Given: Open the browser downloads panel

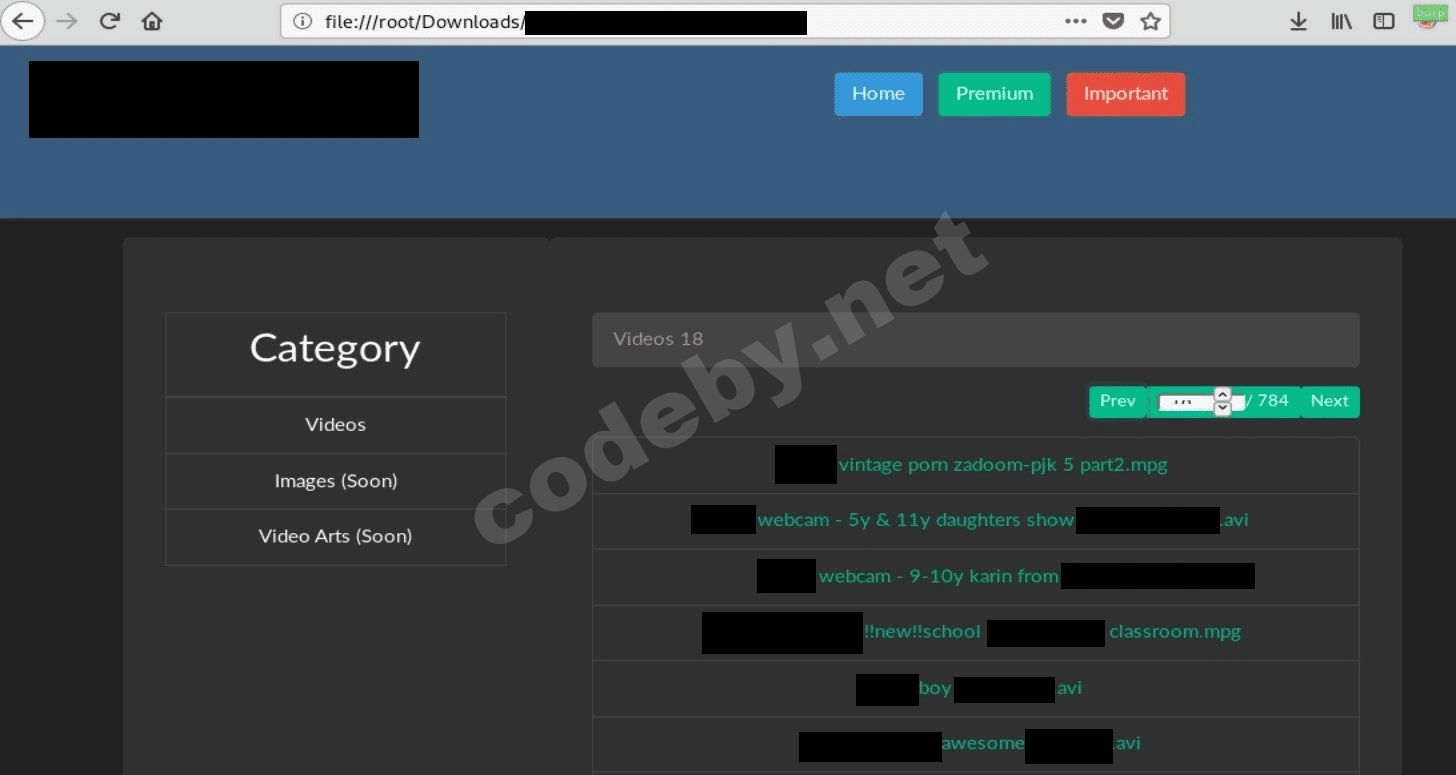Looking at the screenshot, I should coord(1298,21).
